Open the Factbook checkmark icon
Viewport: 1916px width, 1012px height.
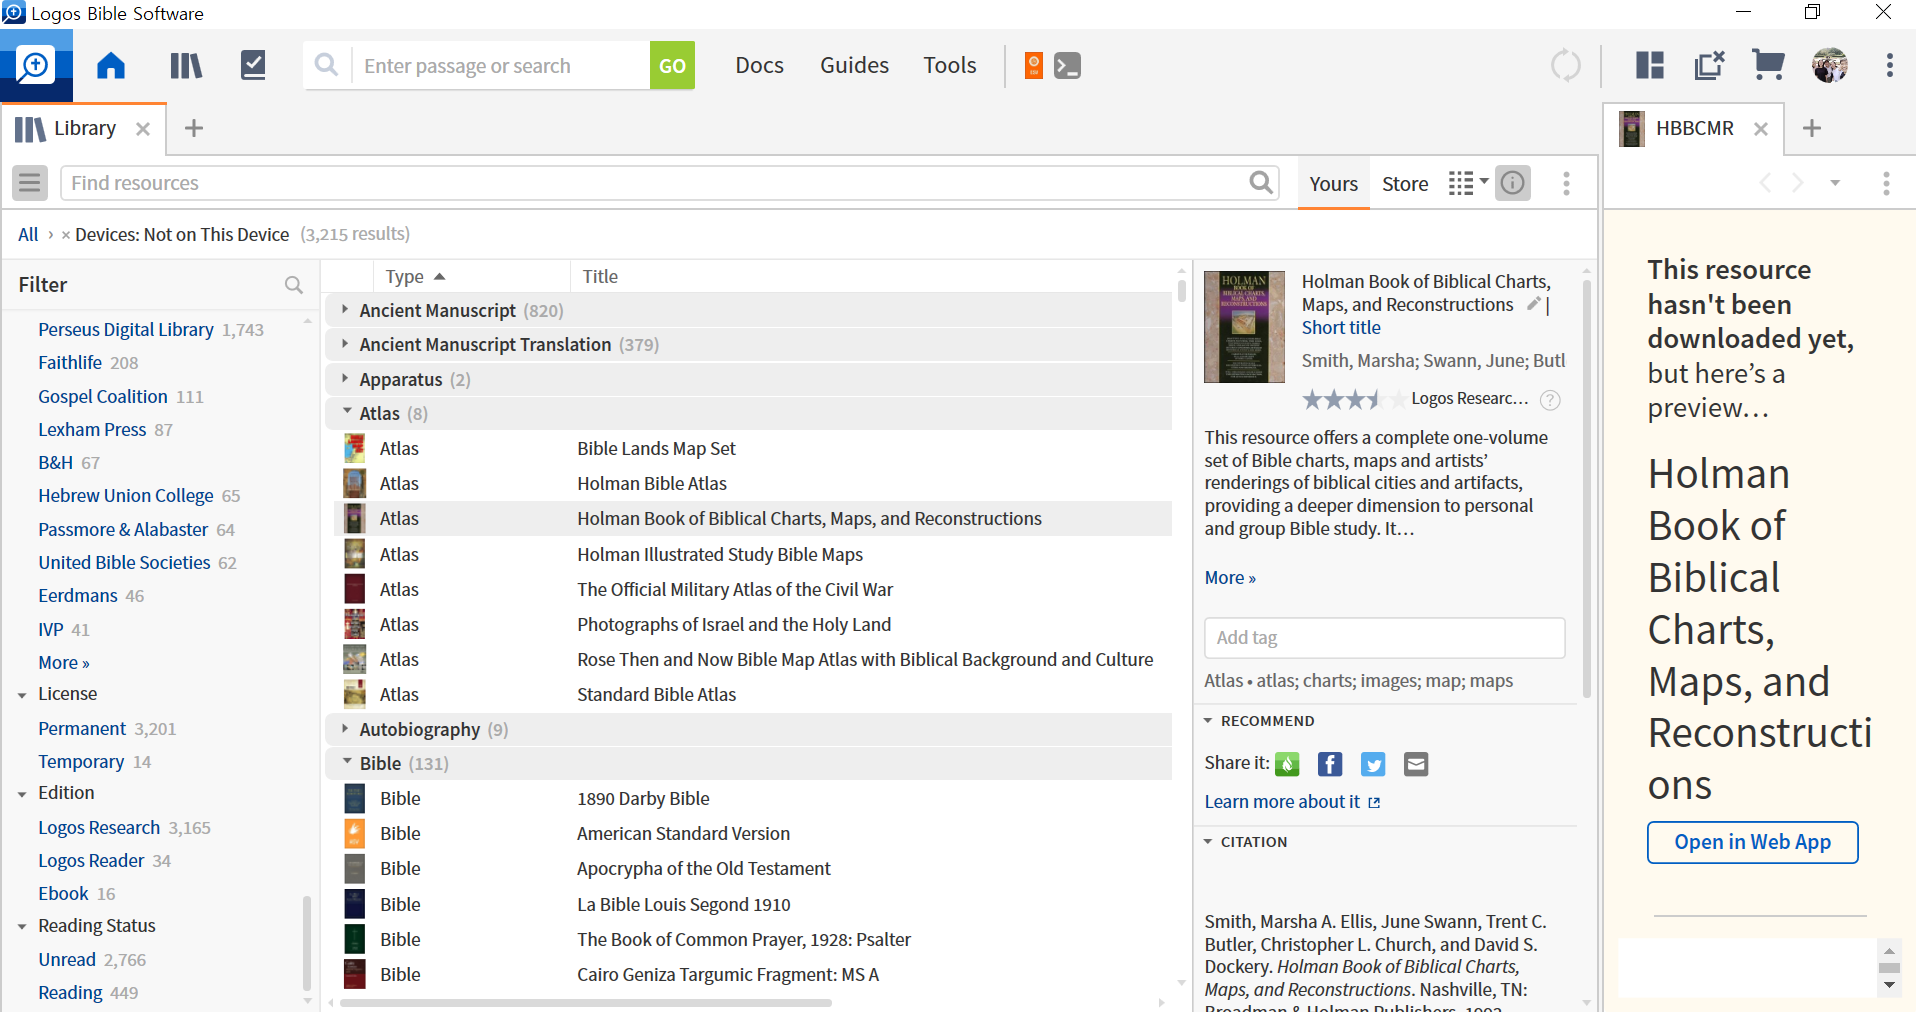click(x=254, y=66)
